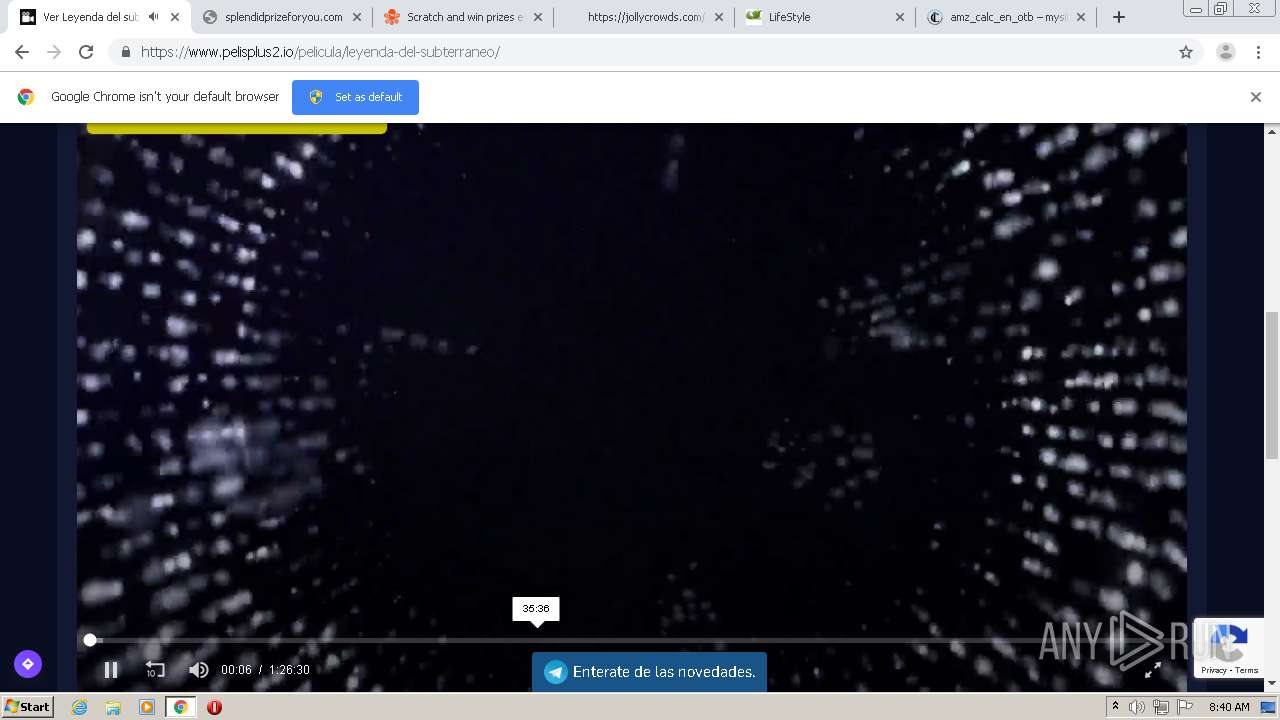Viewport: 1280px width, 720px height.
Task: Switch to splendidprizeforyou.com tab
Action: point(283,17)
